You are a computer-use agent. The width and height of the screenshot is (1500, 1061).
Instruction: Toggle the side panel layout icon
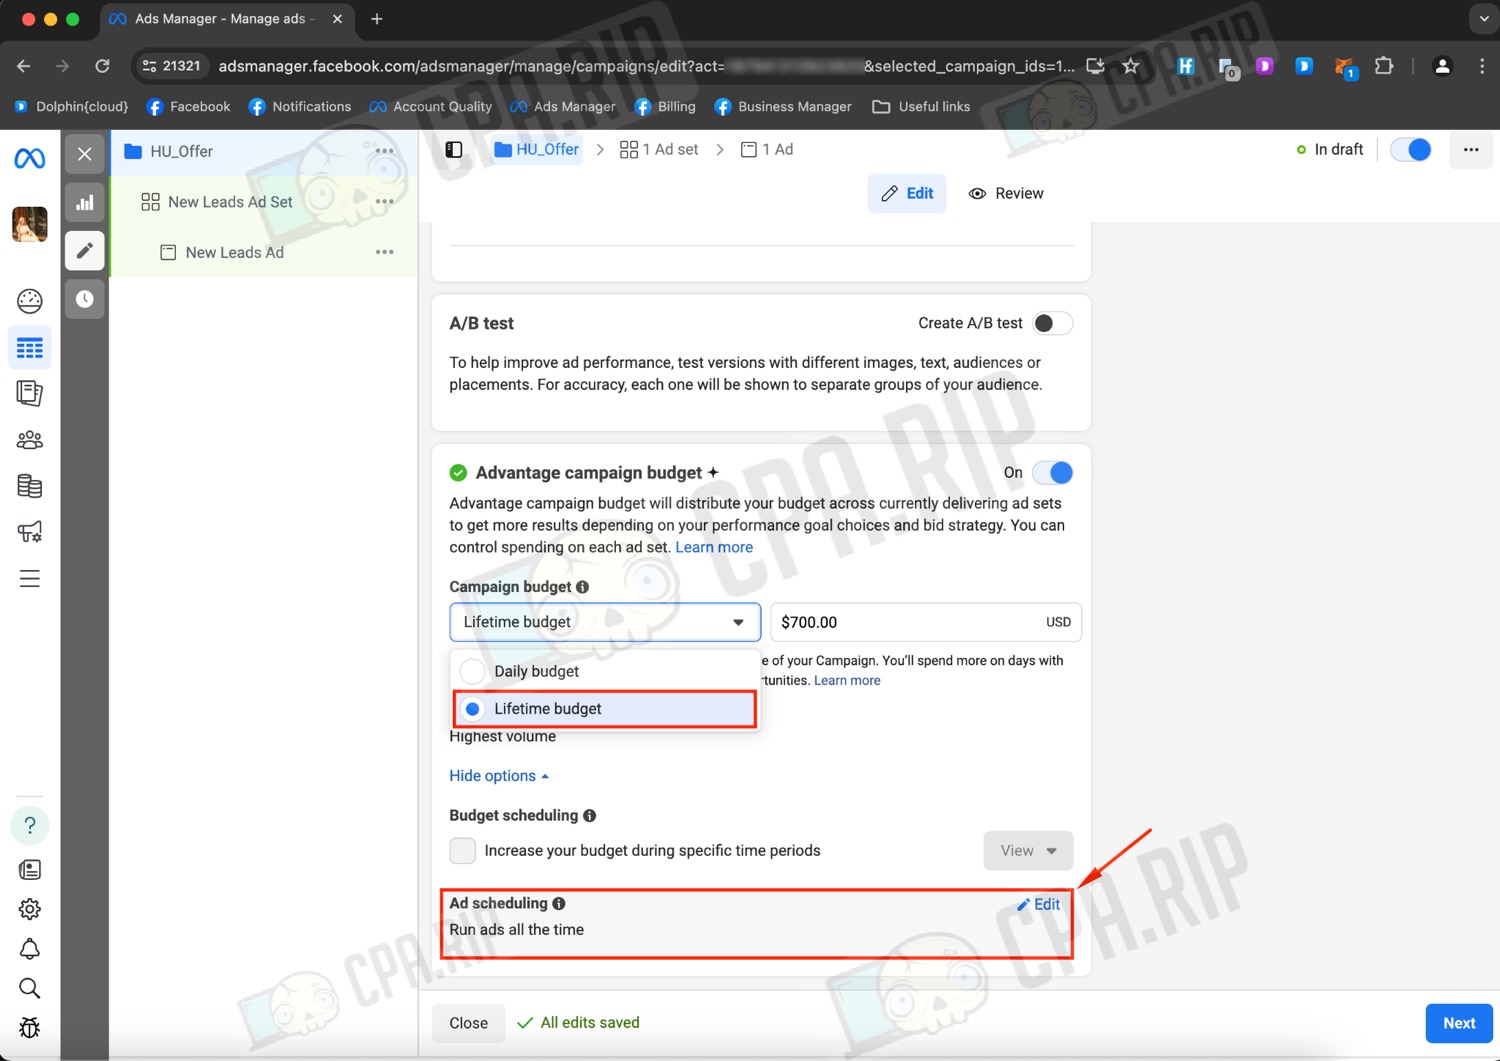(454, 149)
